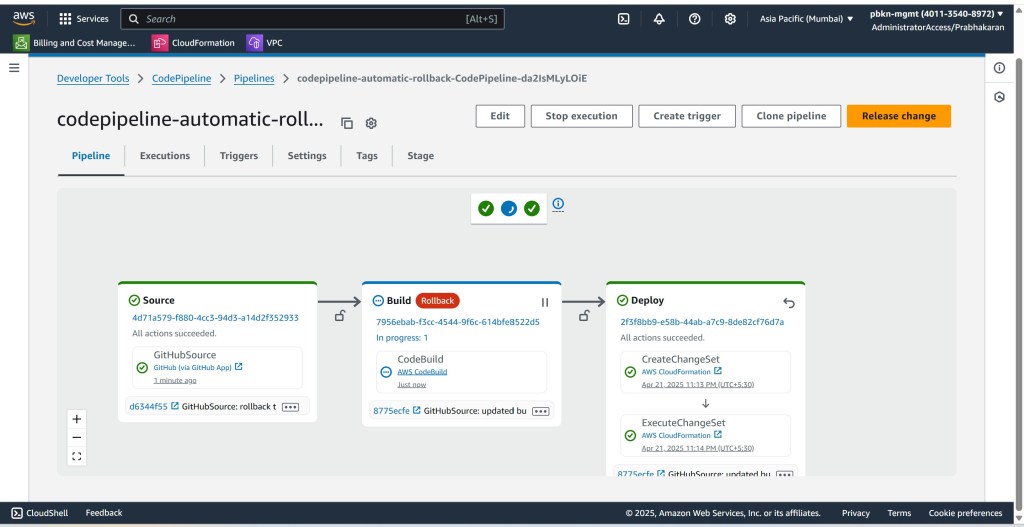The image size is (1024, 527).
Task: Toggle the left side navigation menu
Action: 14,67
